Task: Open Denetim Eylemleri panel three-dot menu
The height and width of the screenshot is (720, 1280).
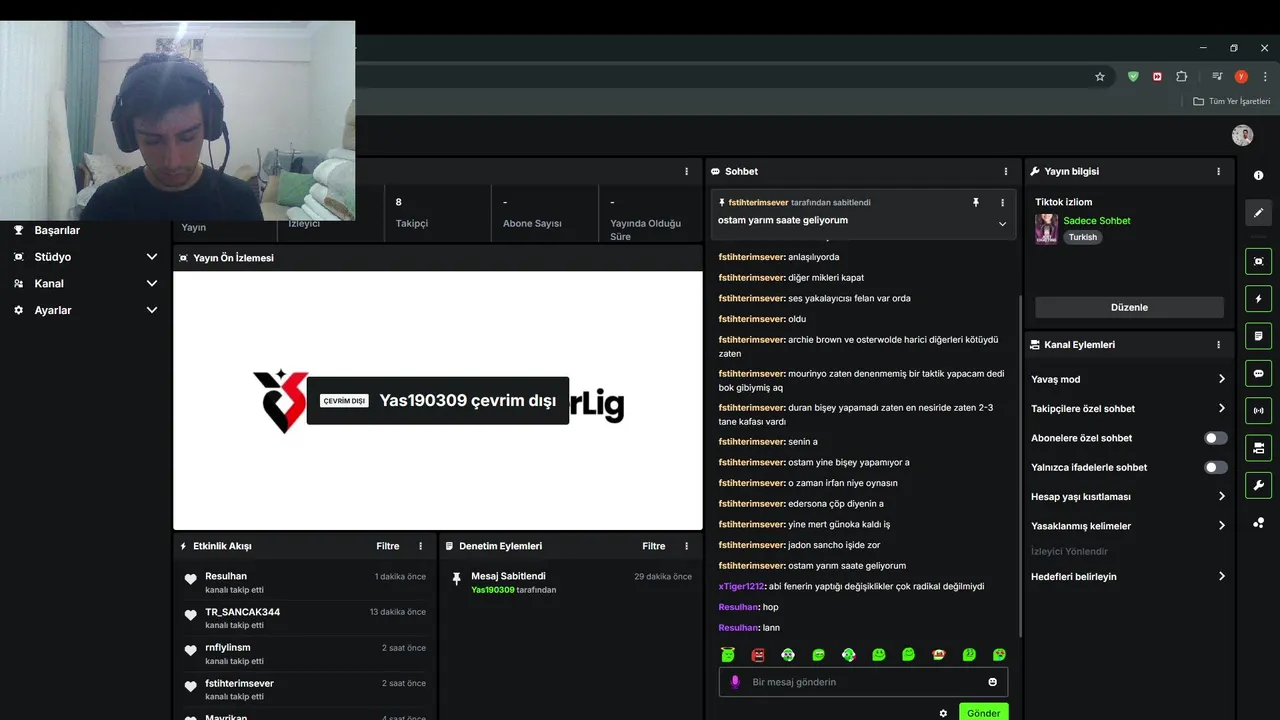Action: coord(686,546)
